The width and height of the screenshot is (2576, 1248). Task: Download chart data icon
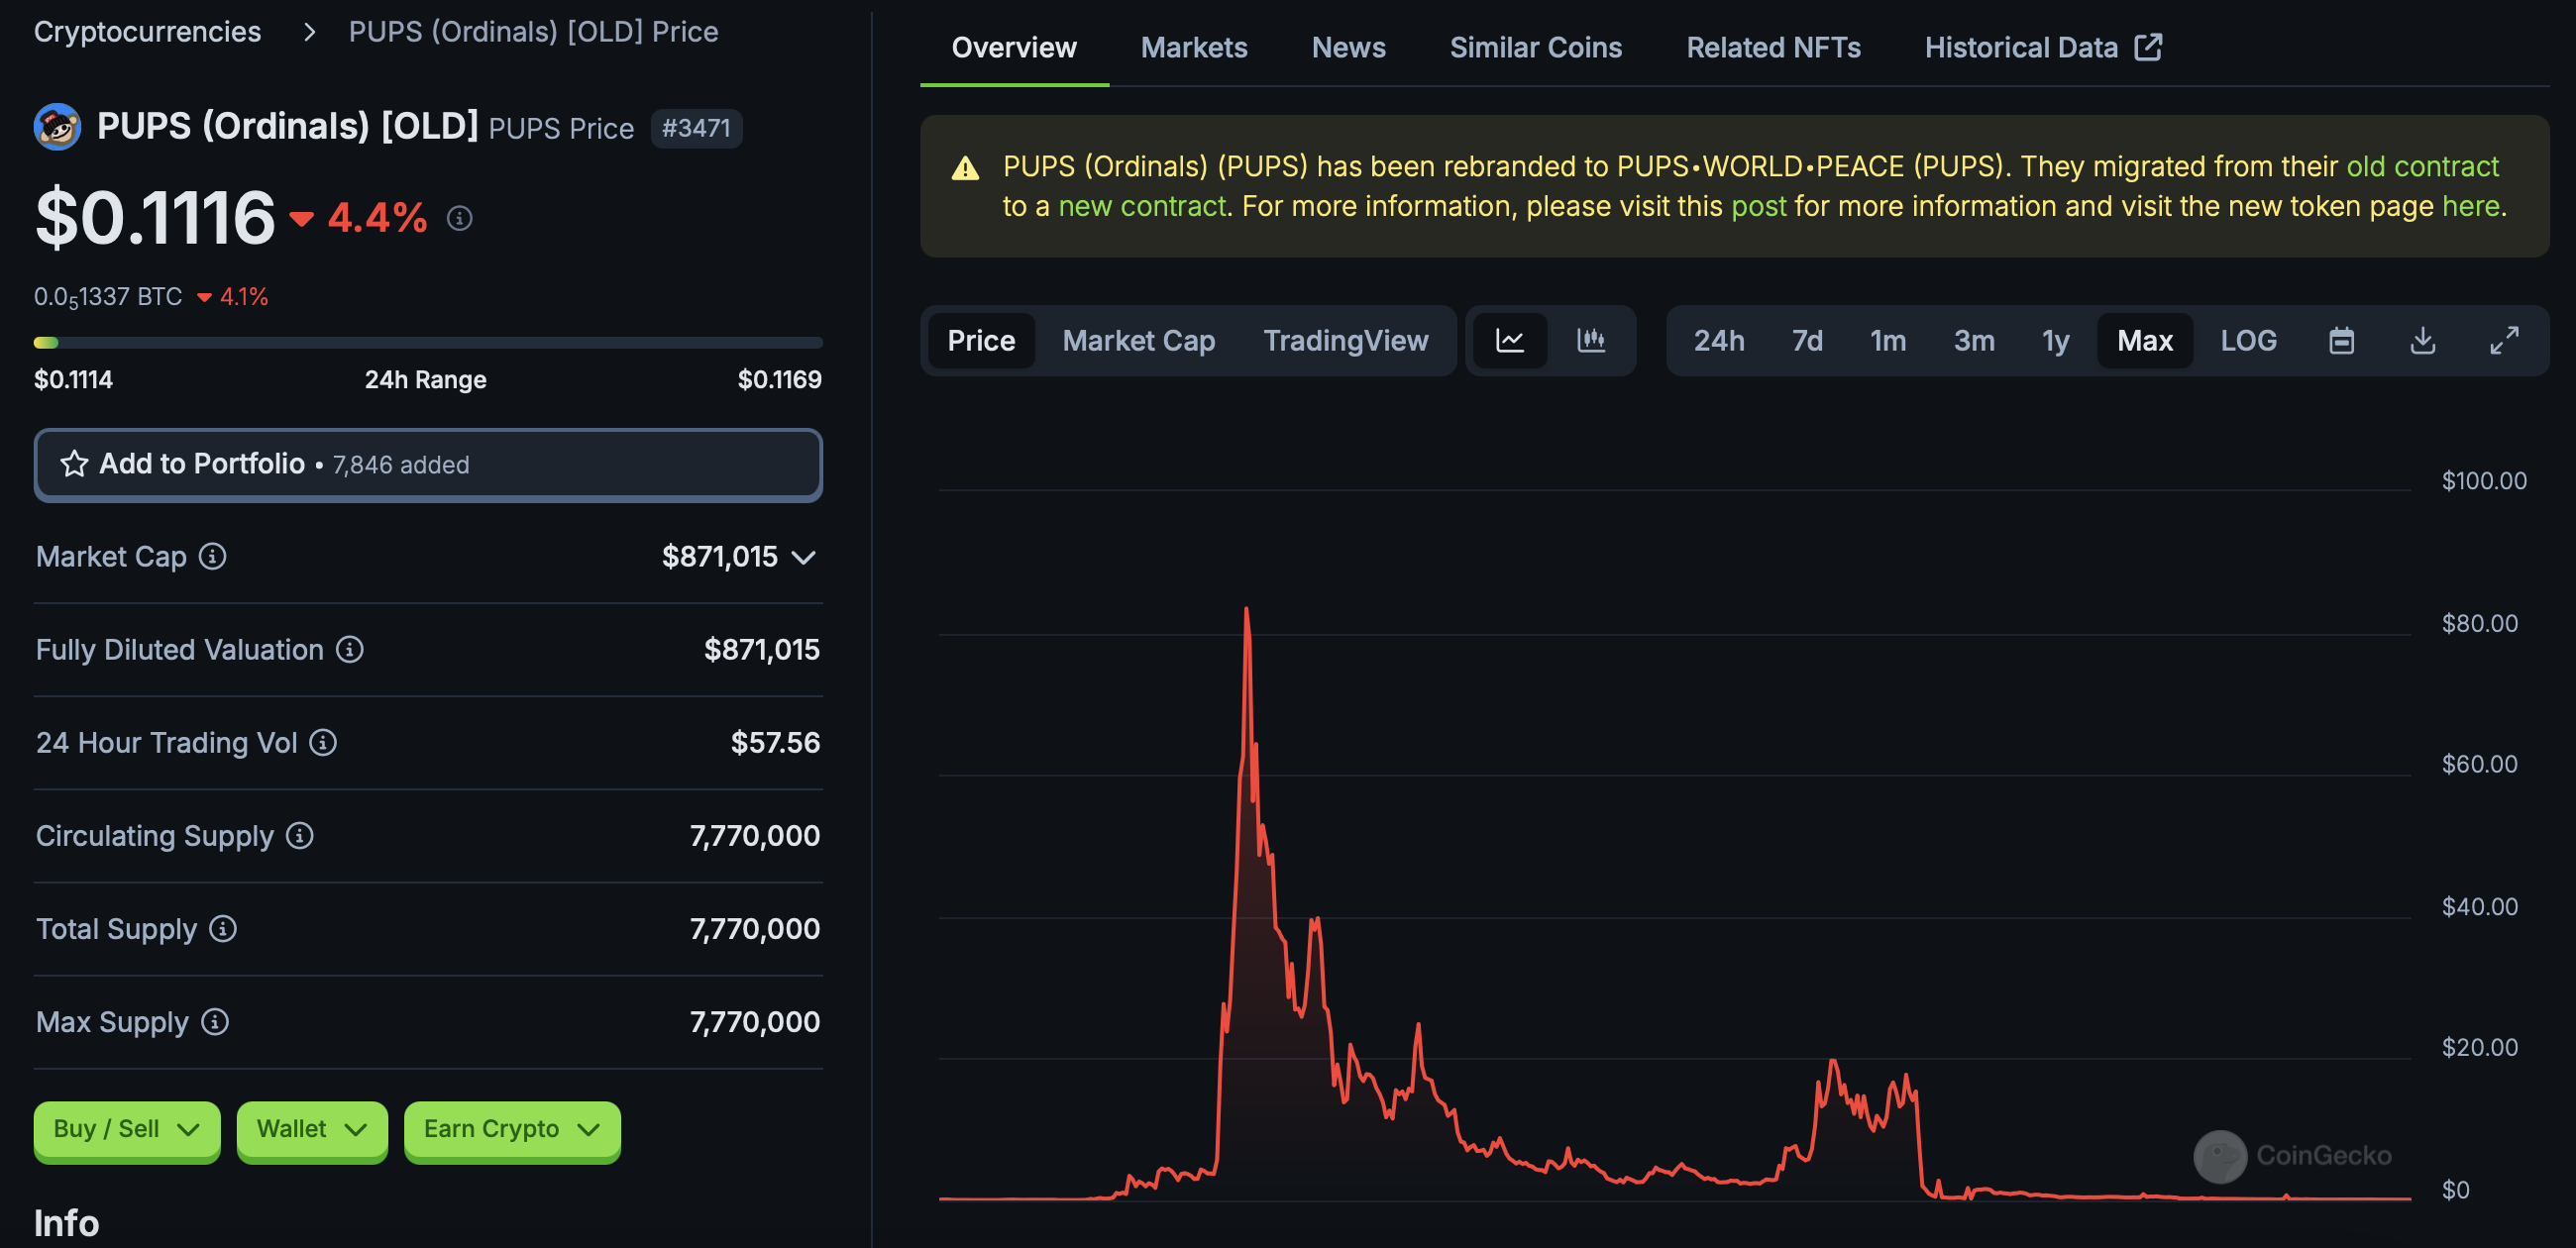click(2422, 340)
